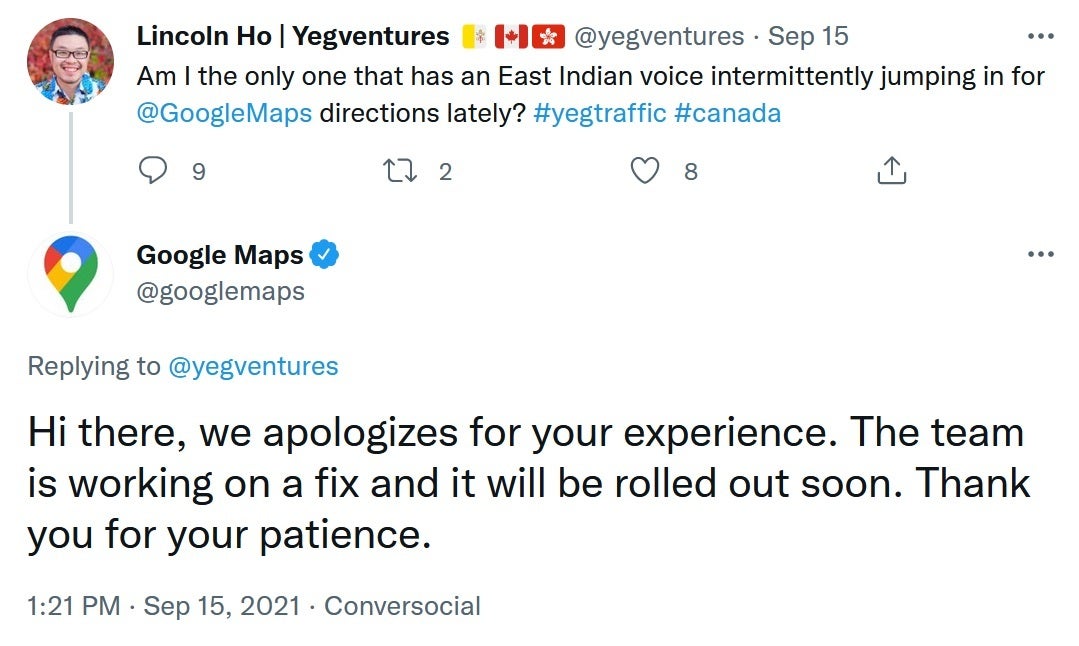The image size is (1079, 646).
Task: Click the Google Maps account name
Action: pos(220,255)
